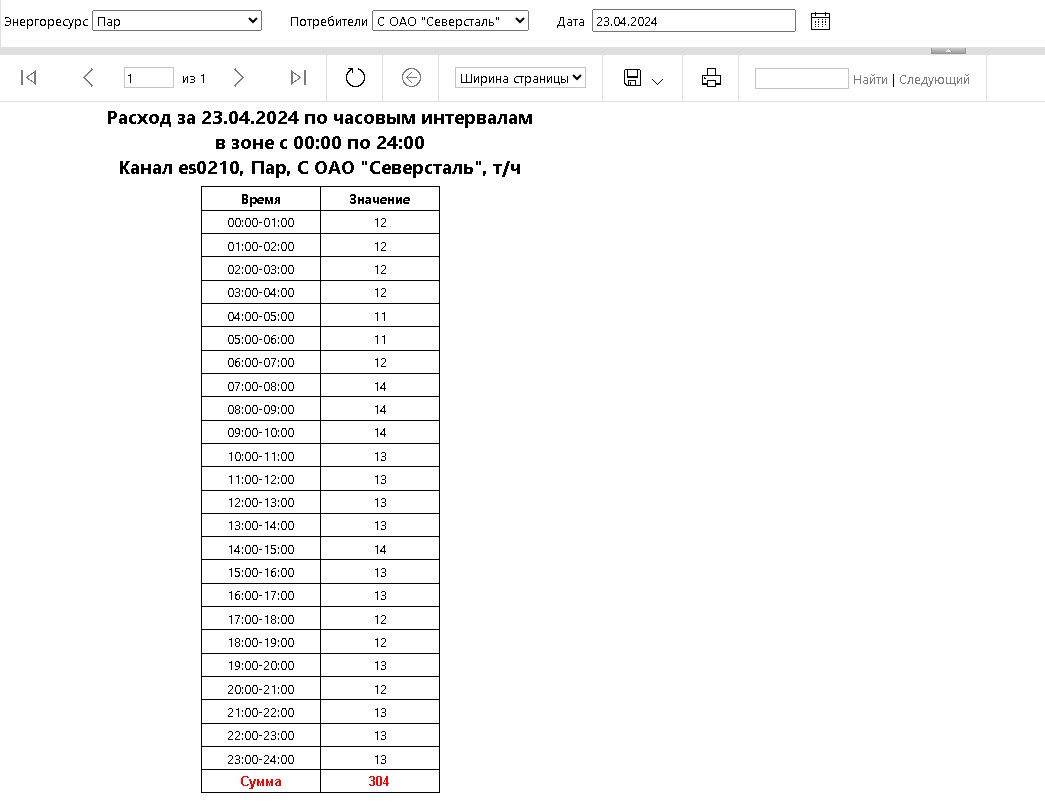
Task: Click the previous page arrow
Action: tap(88, 78)
